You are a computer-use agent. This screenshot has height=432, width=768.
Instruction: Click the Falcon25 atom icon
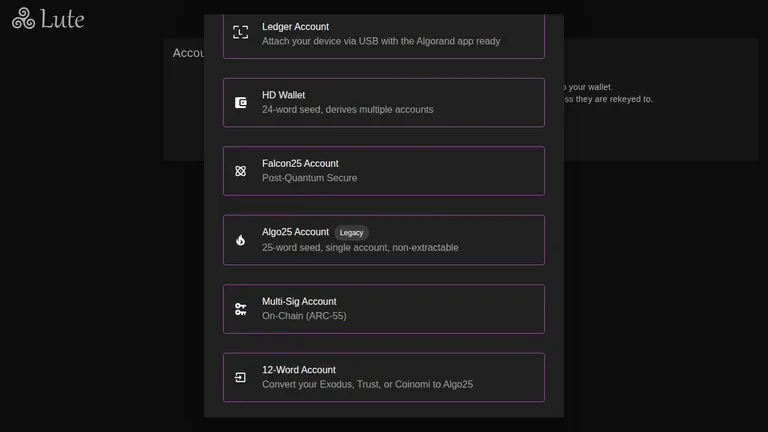240,171
